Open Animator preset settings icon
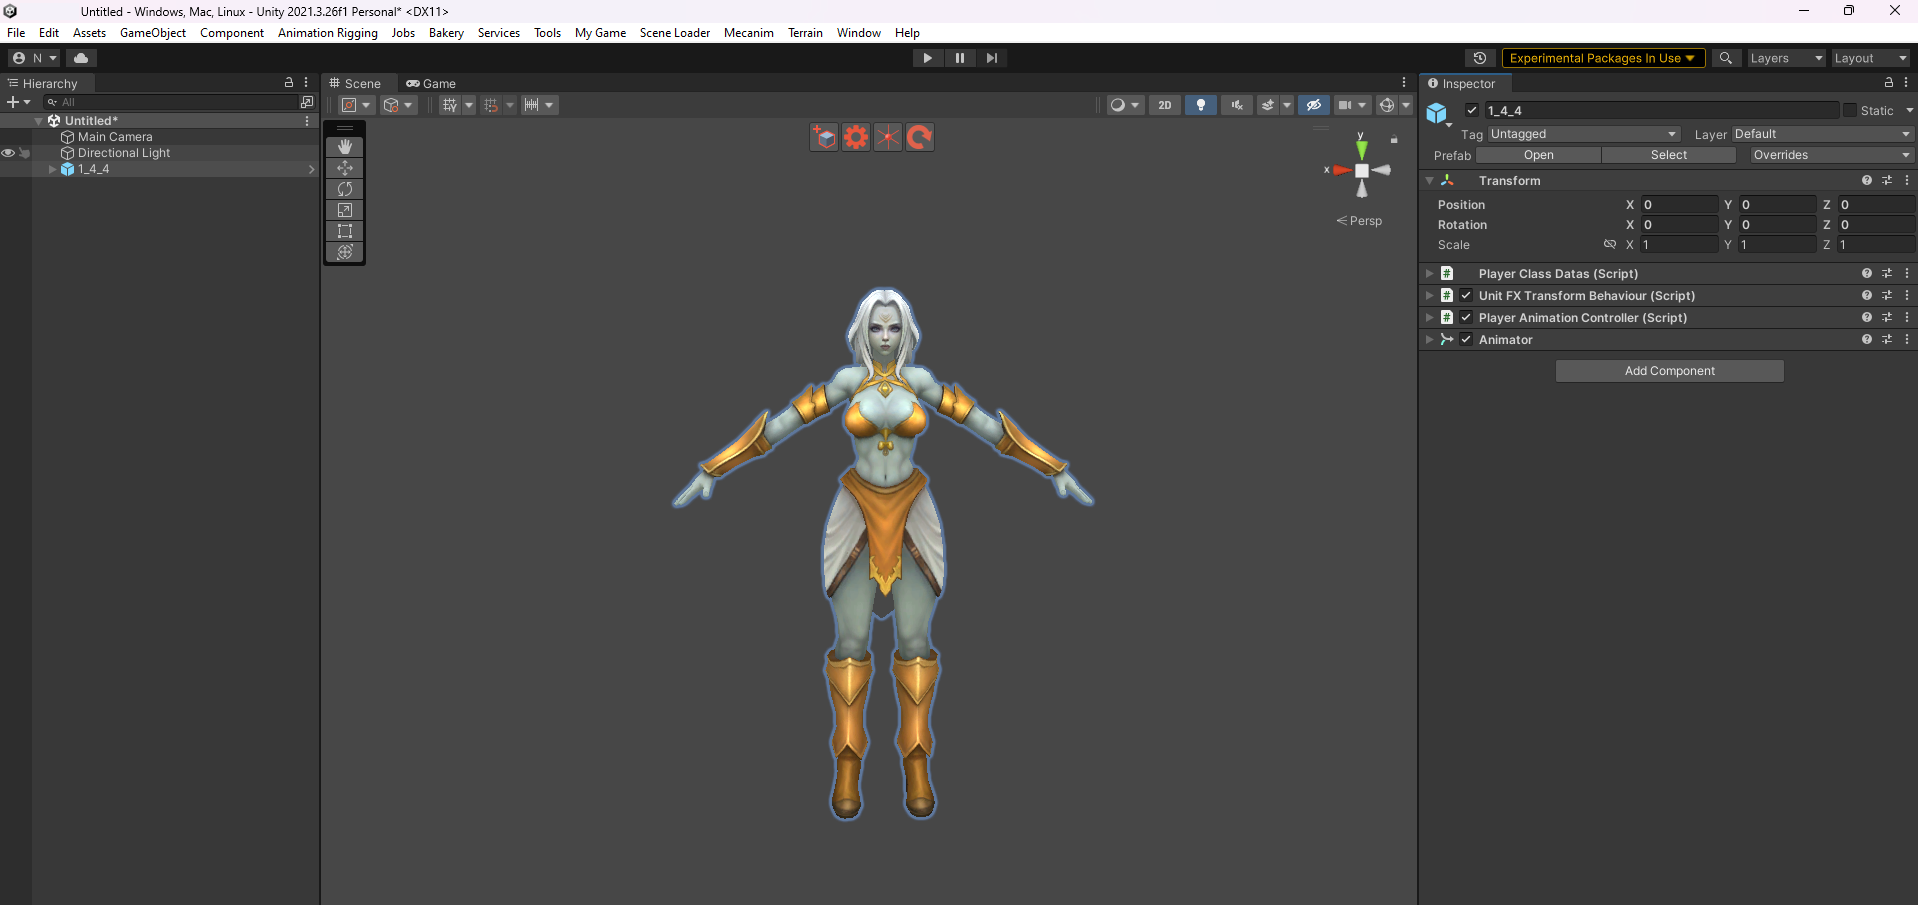Image resolution: width=1918 pixels, height=905 pixels. [1887, 340]
